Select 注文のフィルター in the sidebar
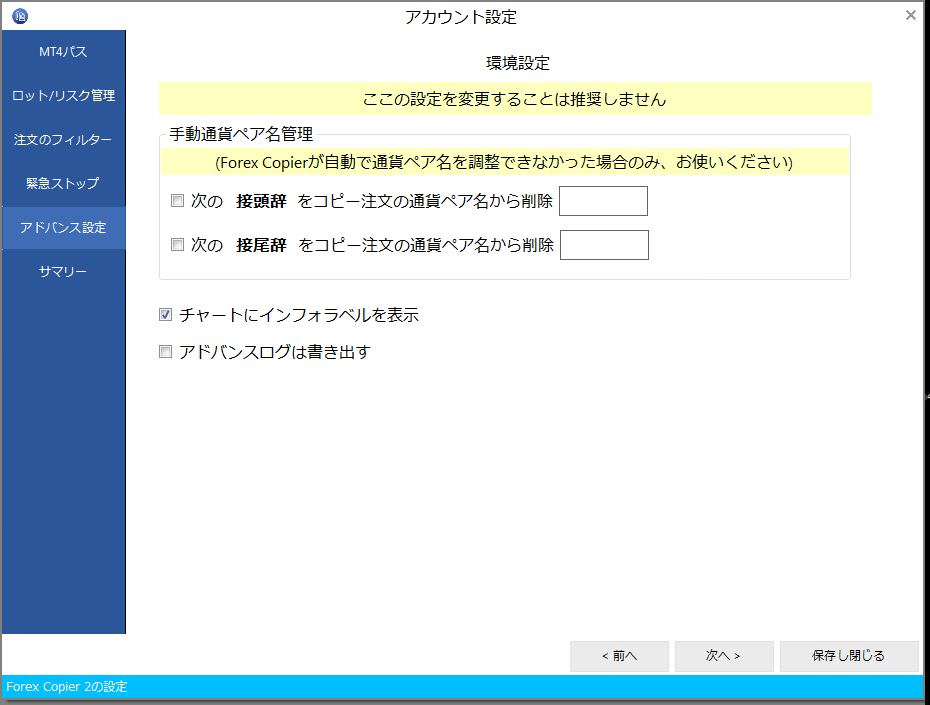This screenshot has height=705, width=930. [x=62, y=139]
